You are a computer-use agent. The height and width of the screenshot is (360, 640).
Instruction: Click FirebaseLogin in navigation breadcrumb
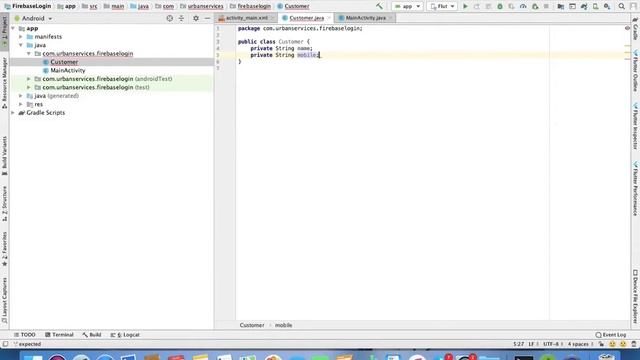point(31,6)
